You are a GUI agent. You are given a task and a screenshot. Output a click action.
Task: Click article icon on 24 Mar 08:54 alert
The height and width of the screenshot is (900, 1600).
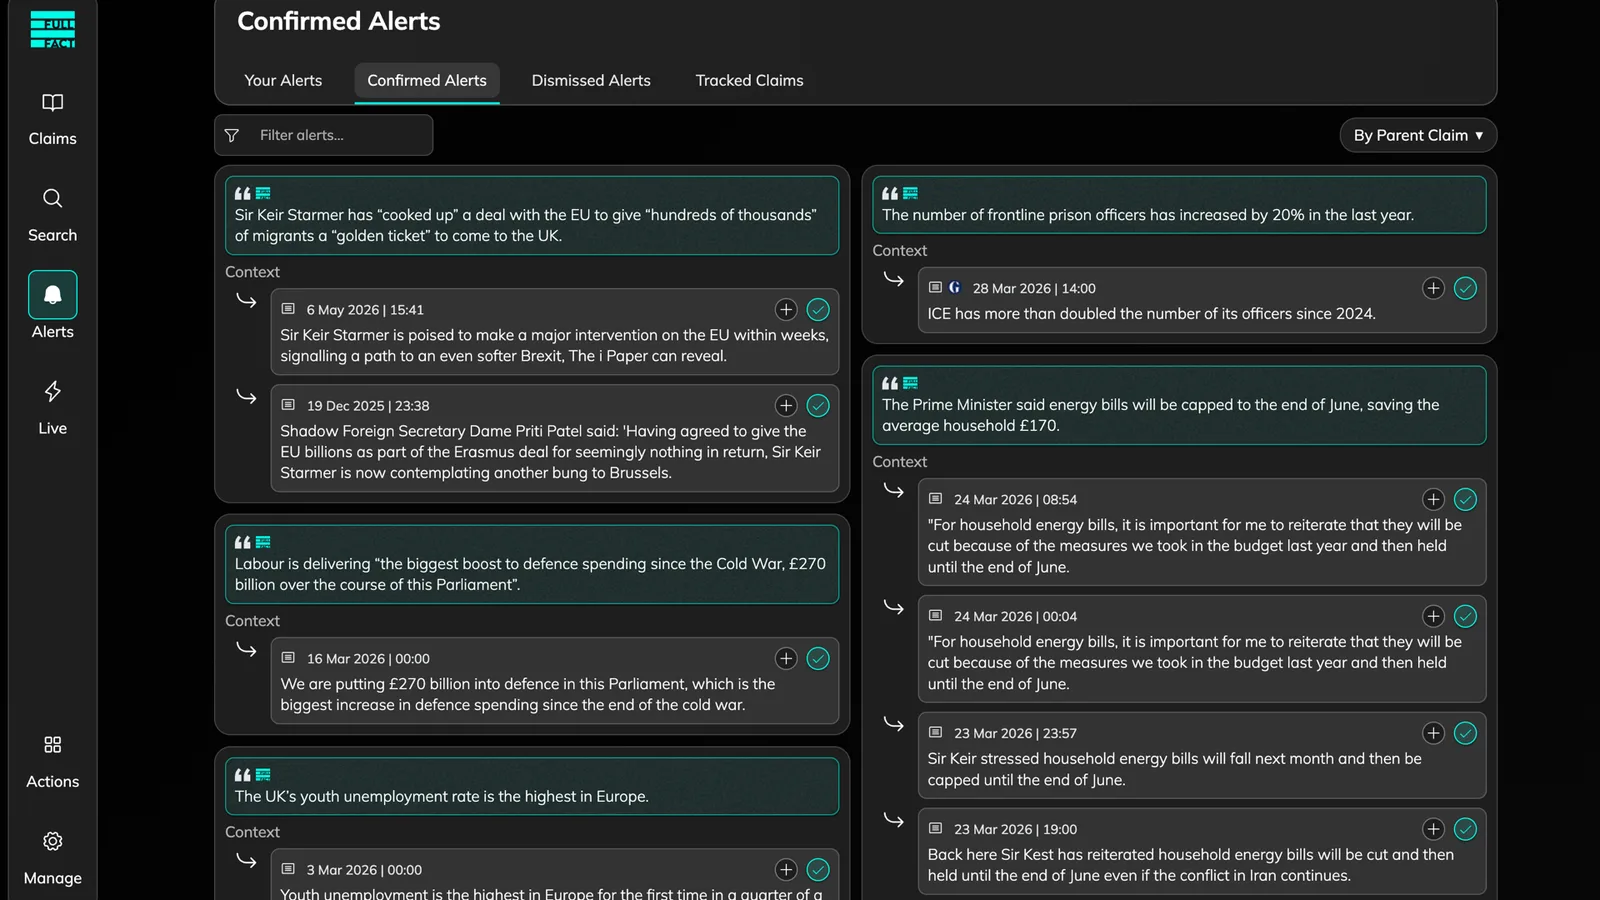pyautogui.click(x=935, y=499)
